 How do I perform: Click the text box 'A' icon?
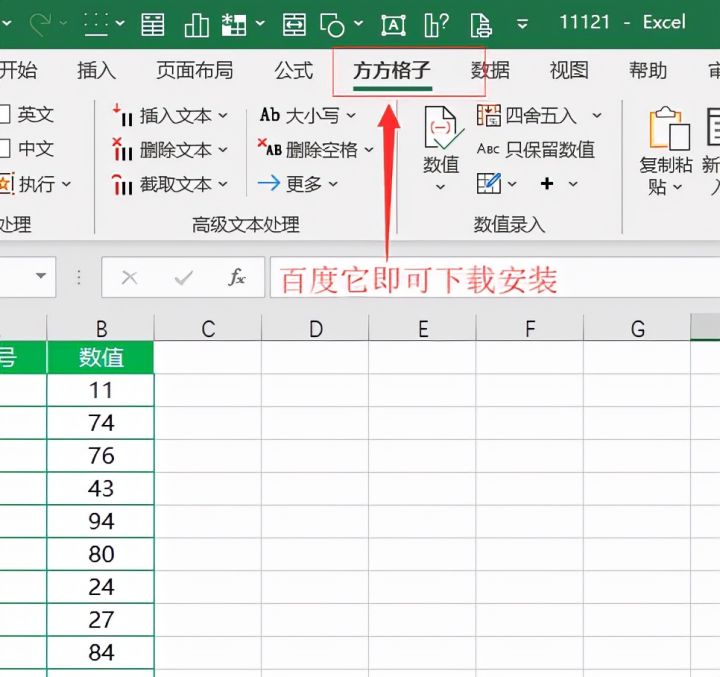tap(394, 25)
